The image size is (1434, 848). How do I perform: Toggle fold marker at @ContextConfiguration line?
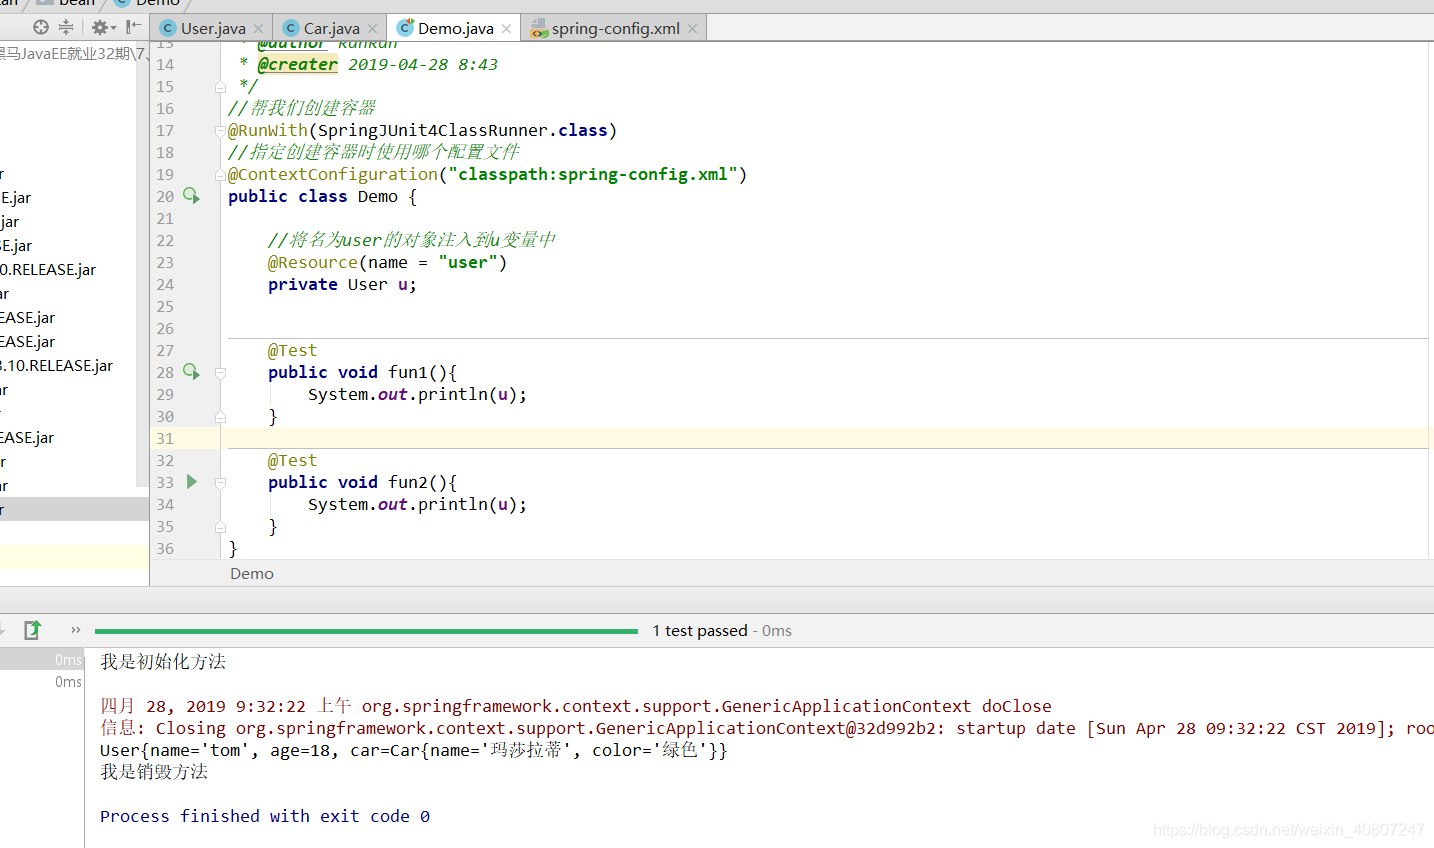(220, 175)
